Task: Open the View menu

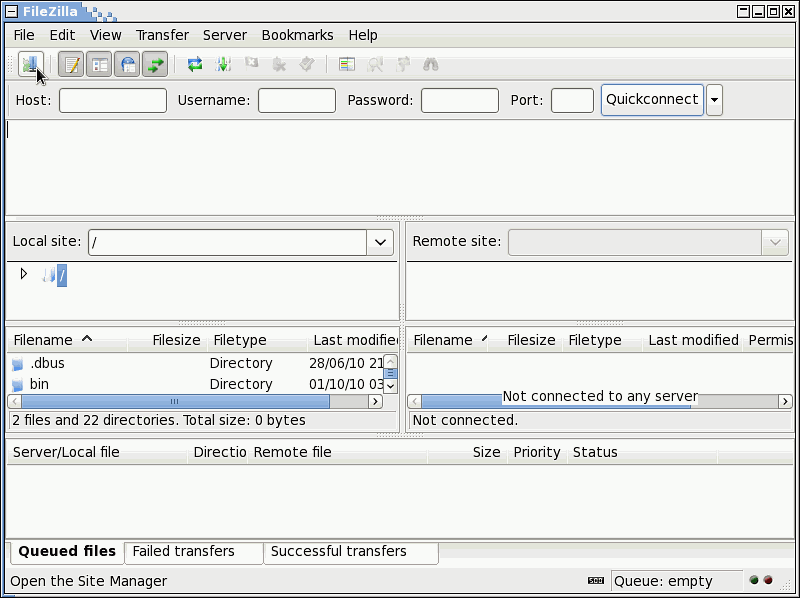Action: click(106, 35)
